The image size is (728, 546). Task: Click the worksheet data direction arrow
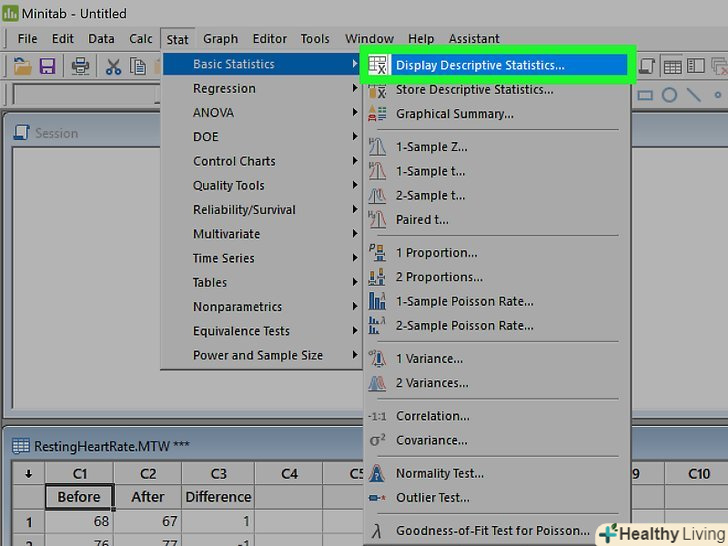(x=28, y=474)
